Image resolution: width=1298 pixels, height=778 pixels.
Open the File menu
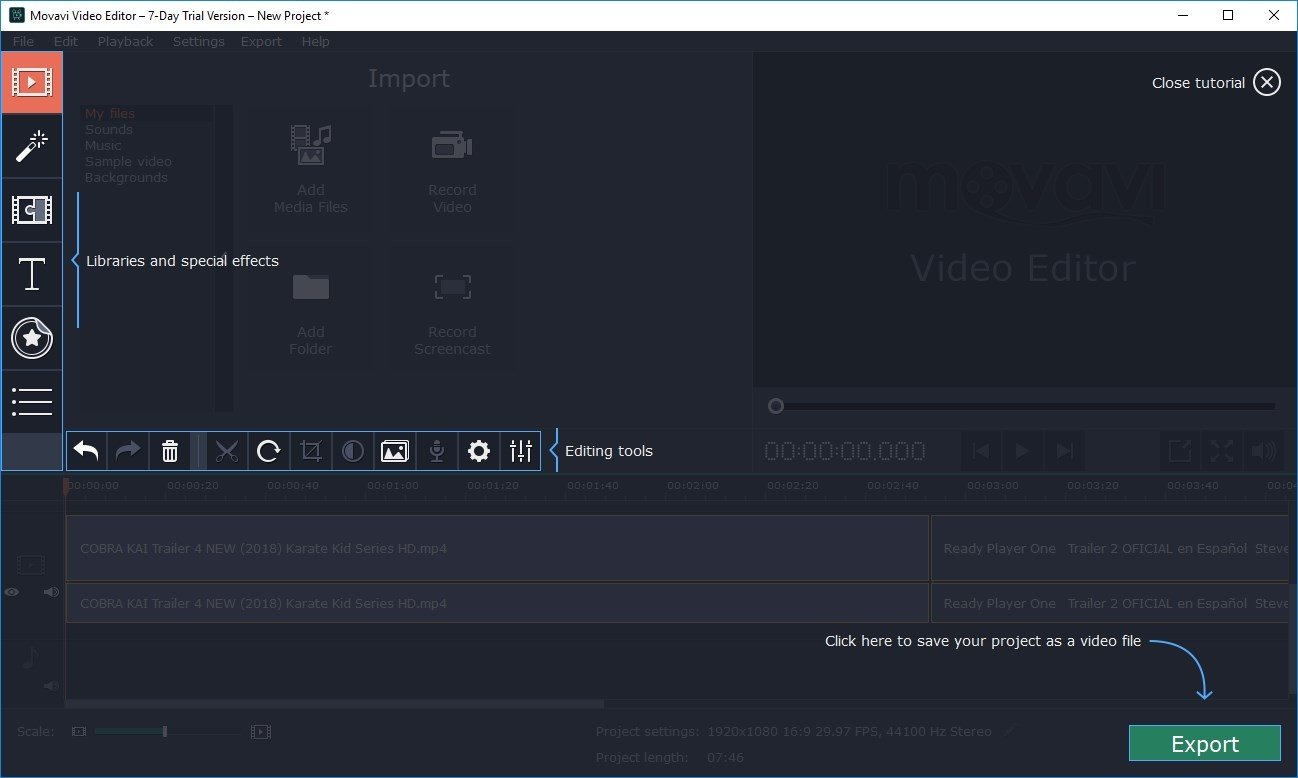tap(23, 41)
